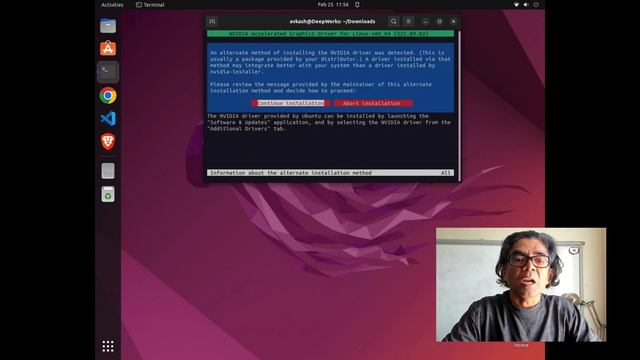Click terminal vertical scrollbar
Screen dimensions: 640x360
459,105
